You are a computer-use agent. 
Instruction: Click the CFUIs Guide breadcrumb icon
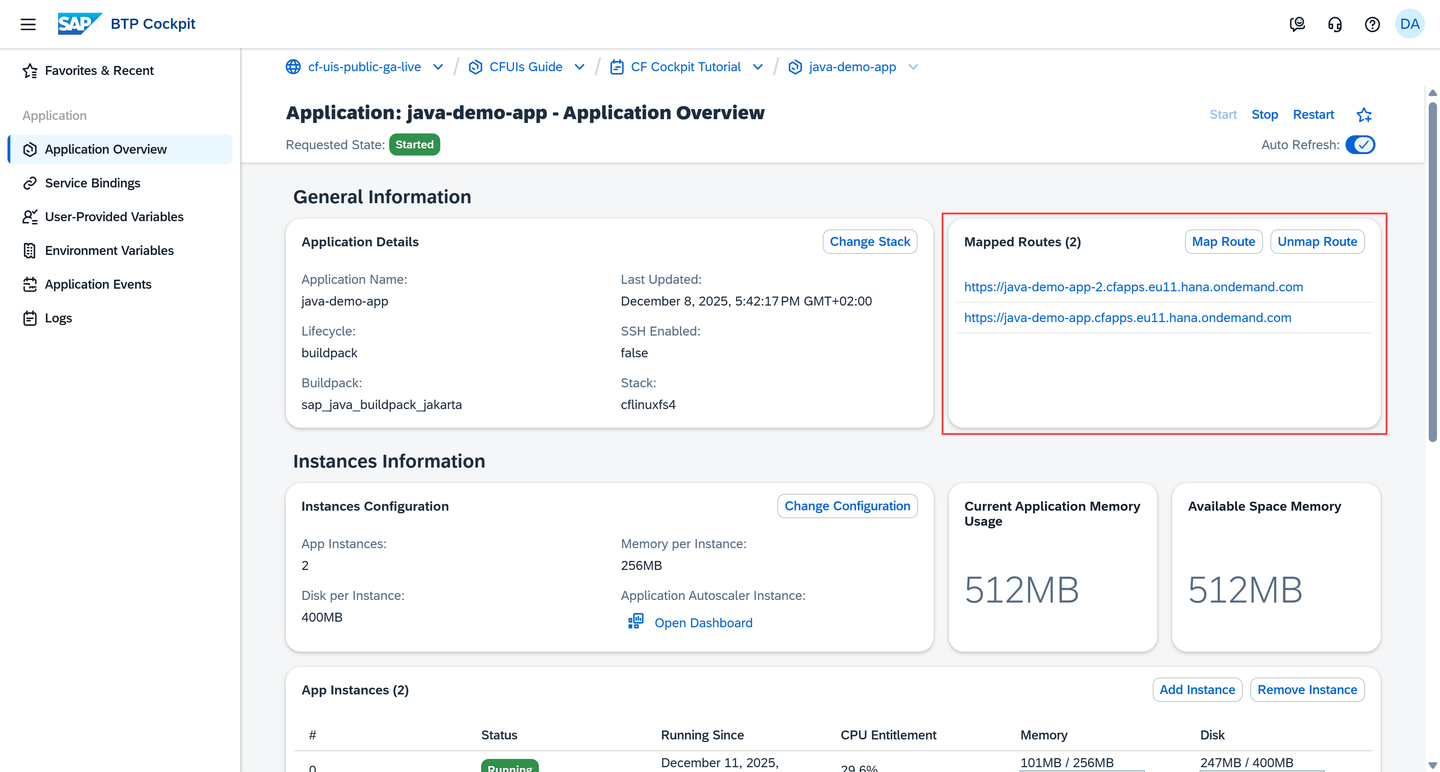[x=475, y=67]
